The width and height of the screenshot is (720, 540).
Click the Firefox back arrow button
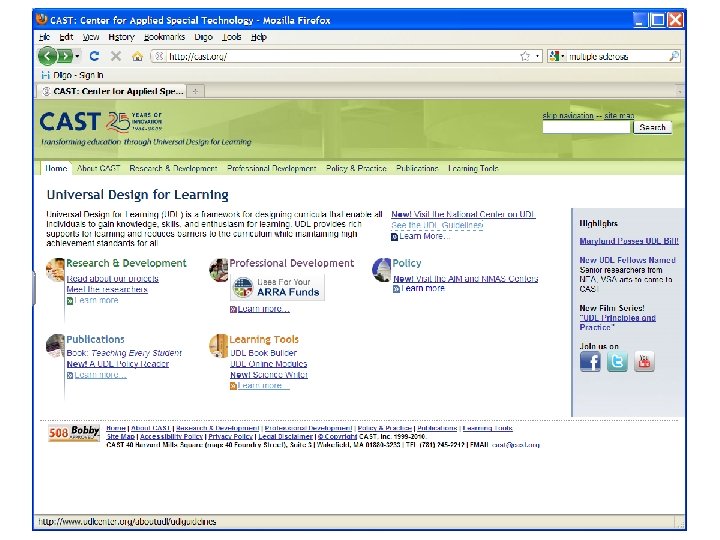pyautogui.click(x=47, y=56)
